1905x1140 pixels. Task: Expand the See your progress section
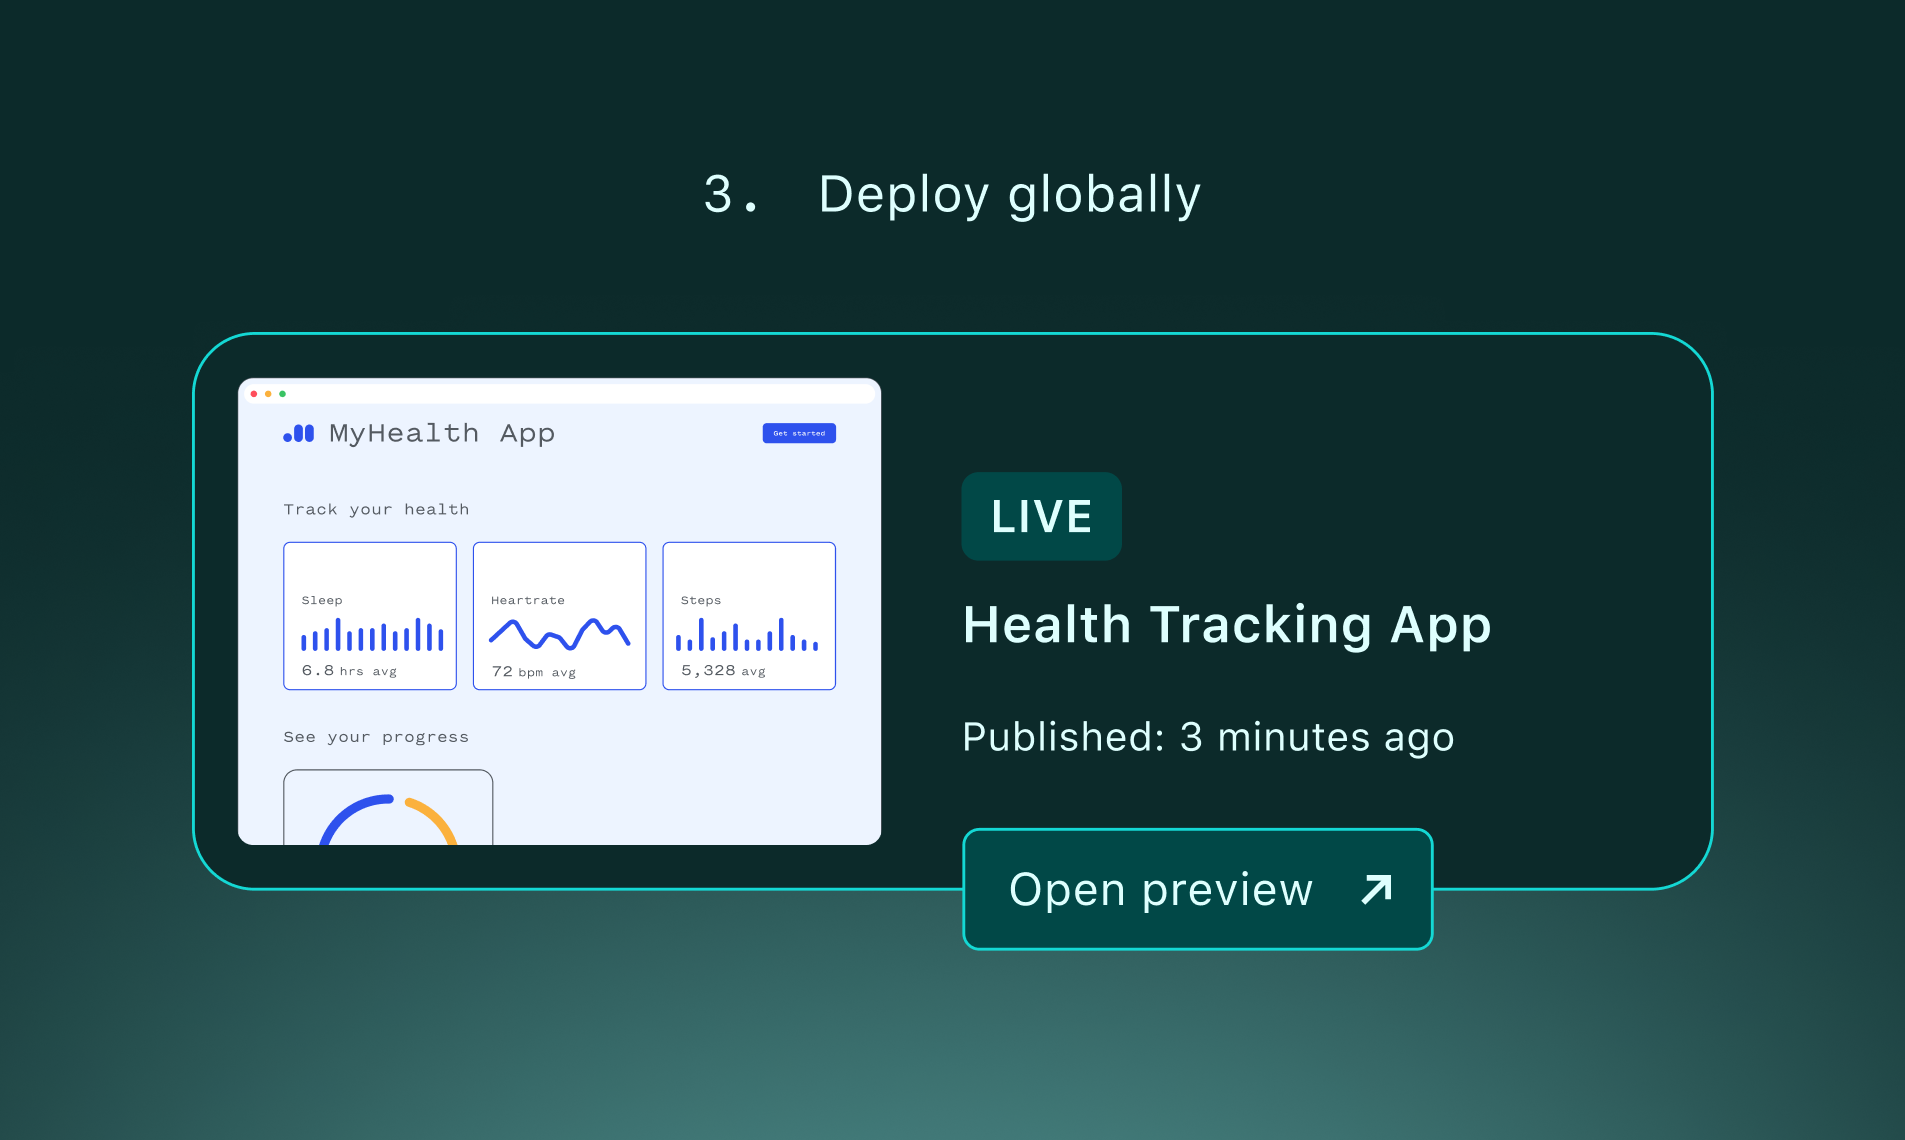click(376, 737)
